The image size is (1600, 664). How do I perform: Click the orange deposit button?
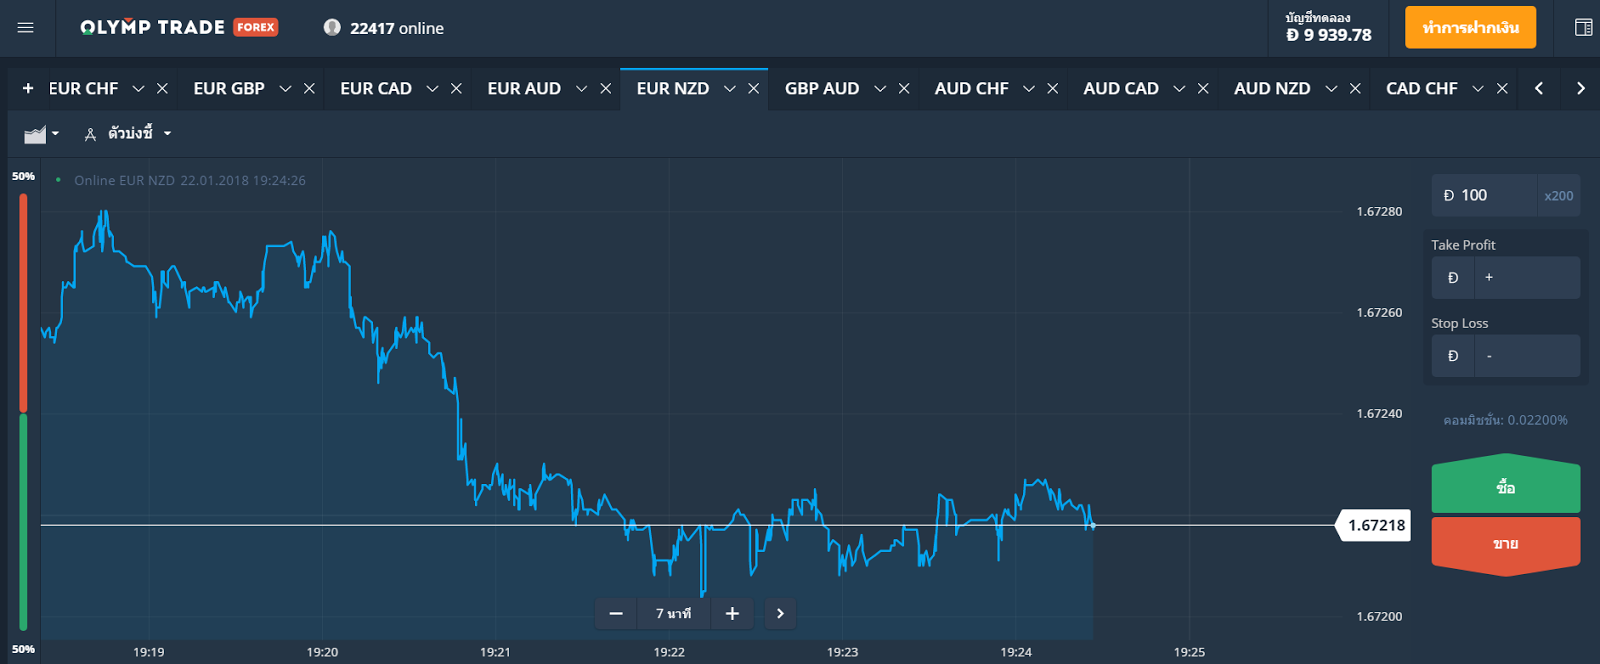click(x=1470, y=28)
